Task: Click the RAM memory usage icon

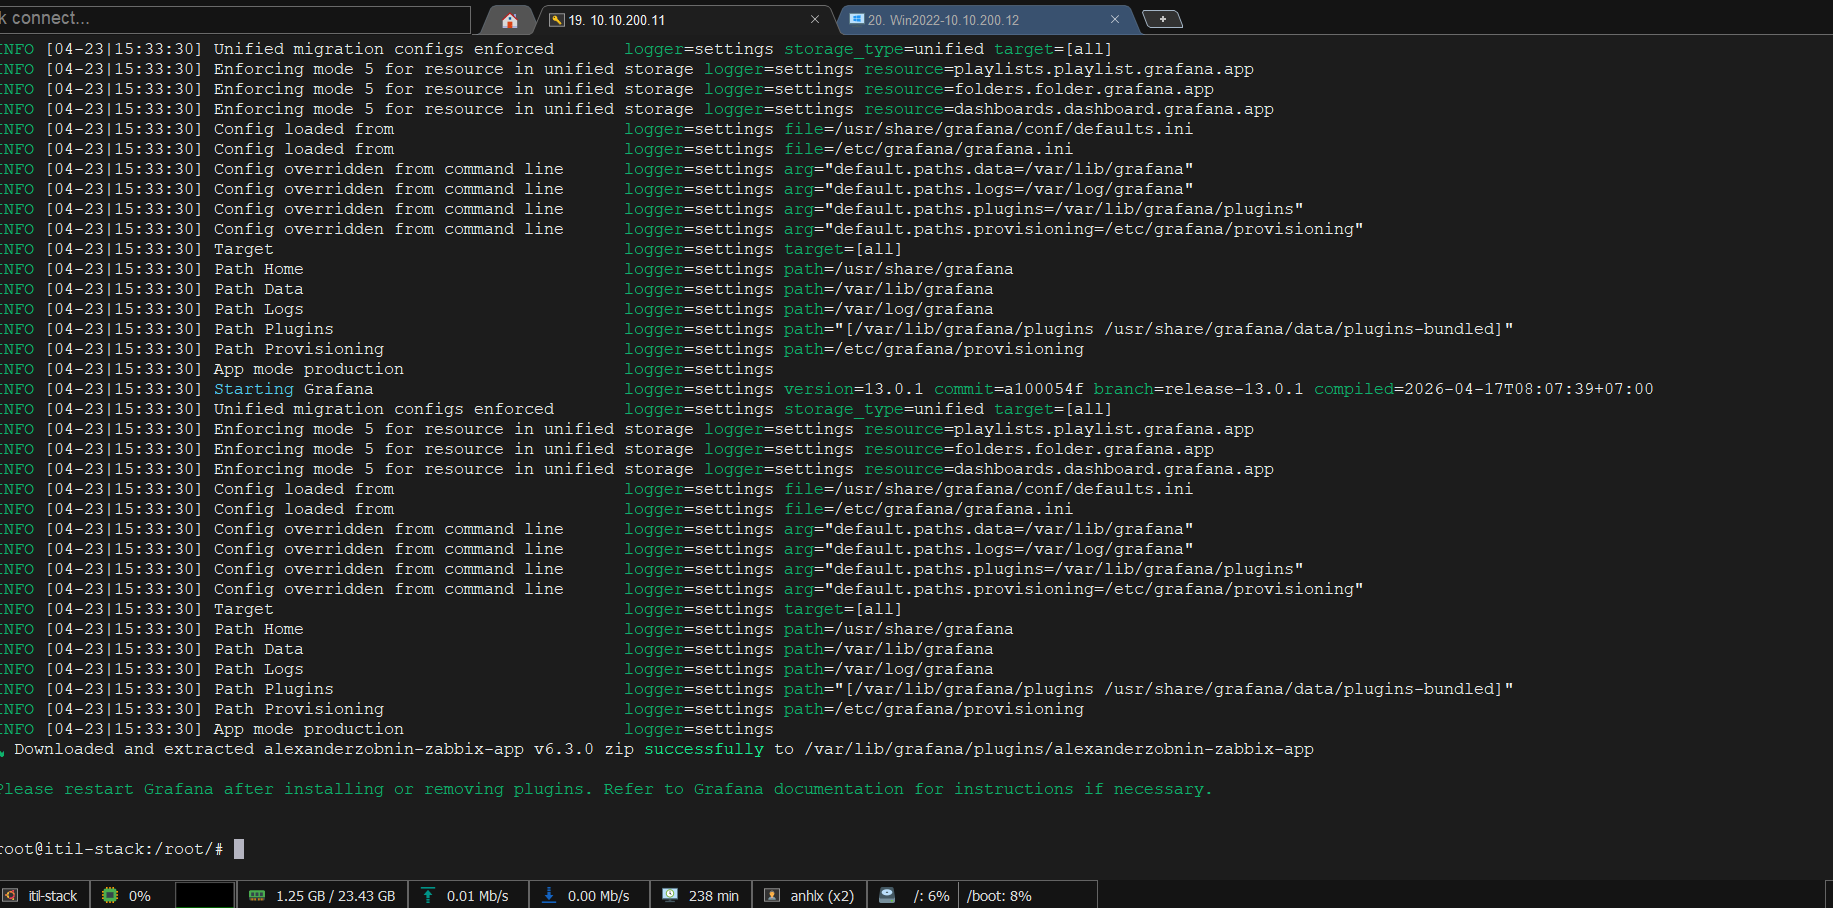Action: pos(257,896)
